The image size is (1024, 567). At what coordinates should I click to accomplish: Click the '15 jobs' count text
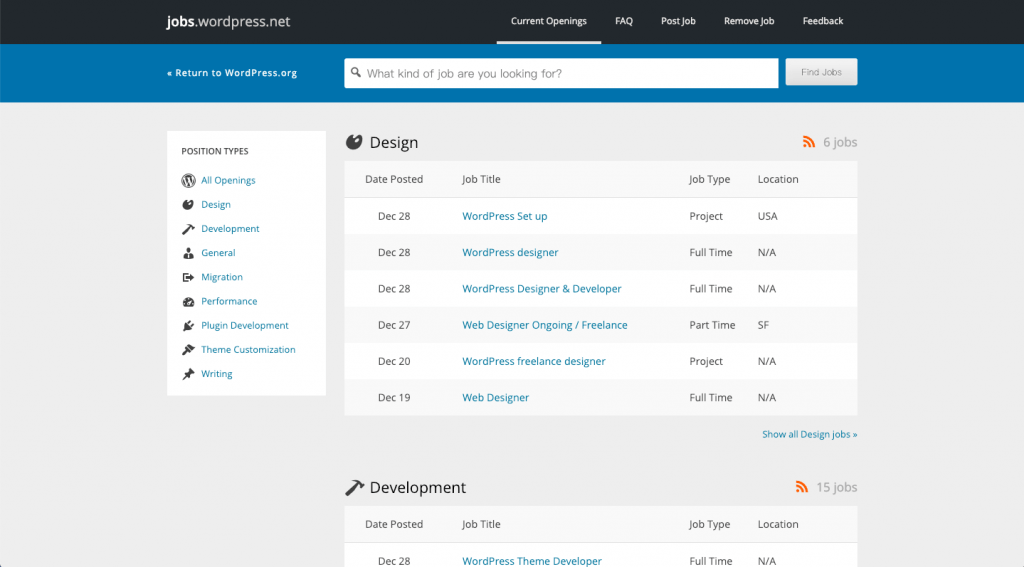click(836, 487)
